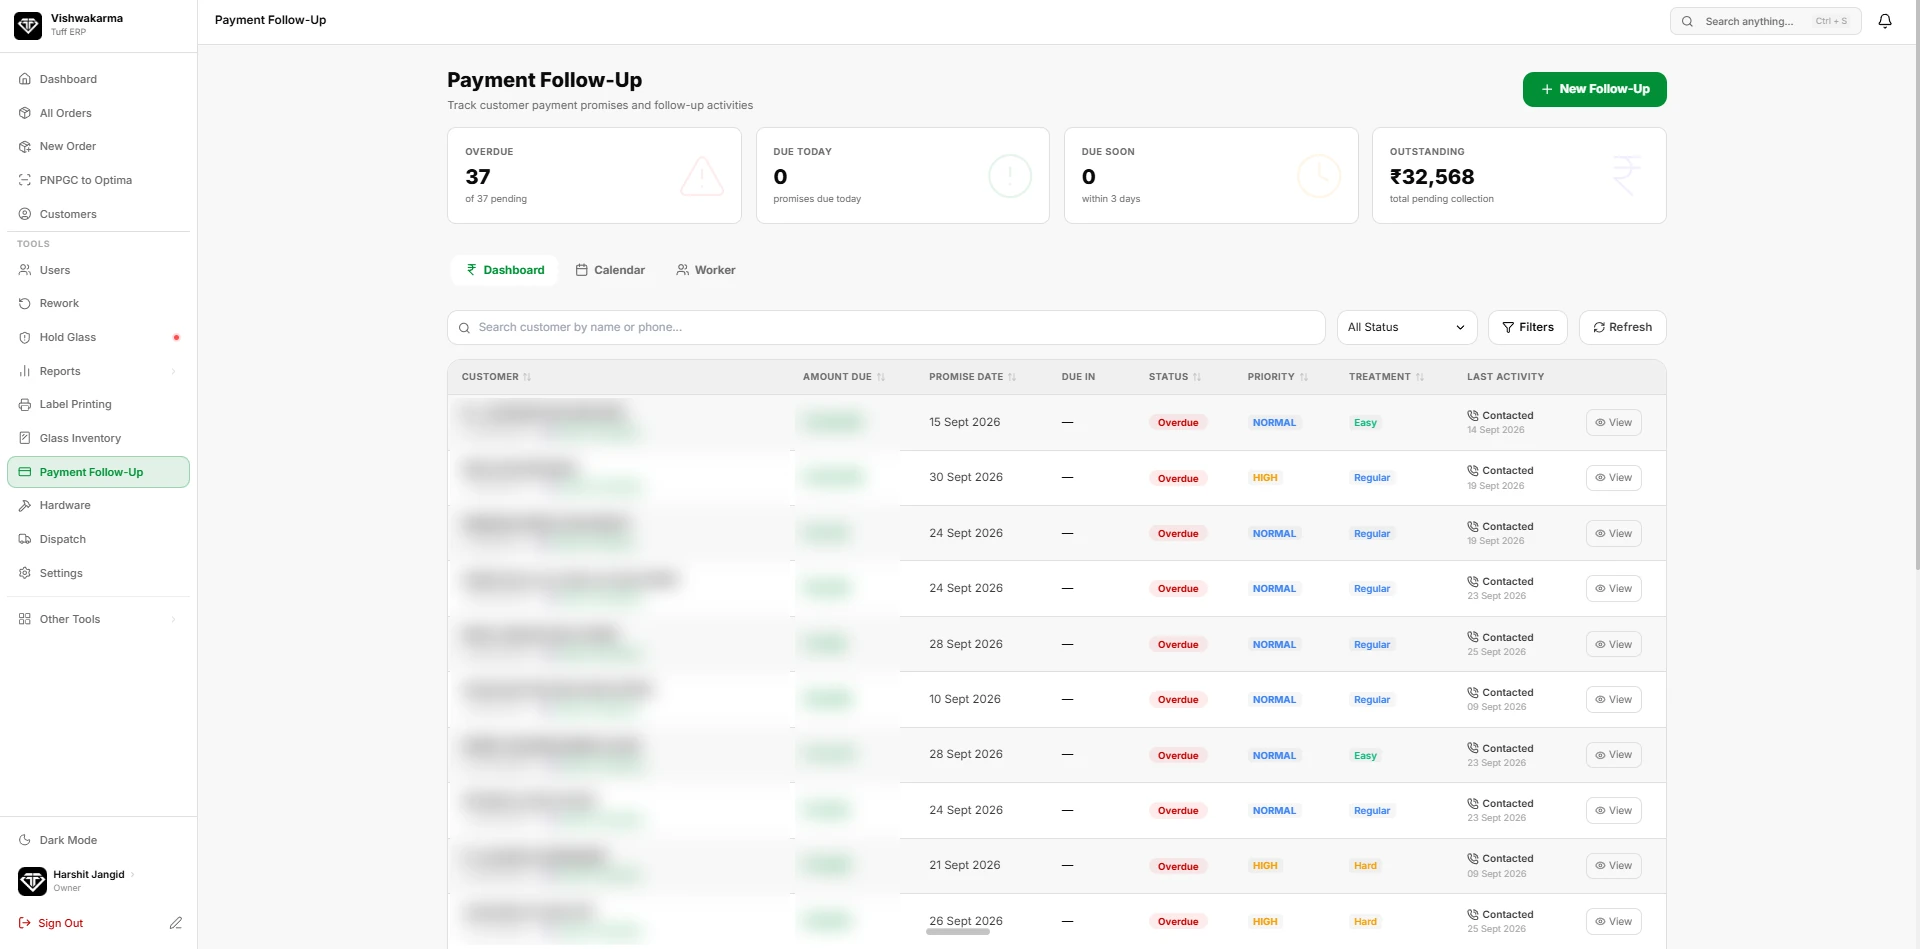Click the Overdue summary card
Screen dimensions: 1920x949
click(594, 175)
